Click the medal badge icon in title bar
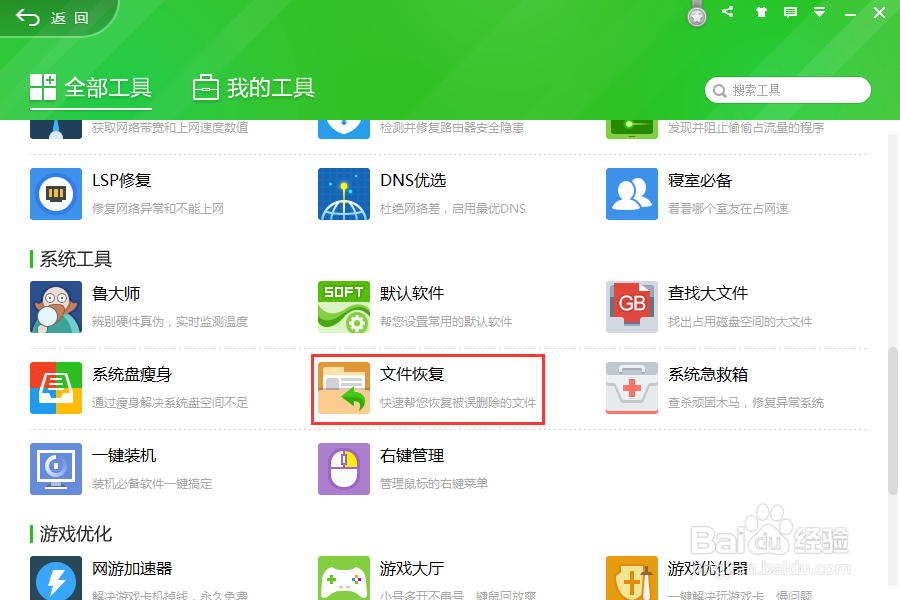This screenshot has width=900, height=600. coord(696,14)
